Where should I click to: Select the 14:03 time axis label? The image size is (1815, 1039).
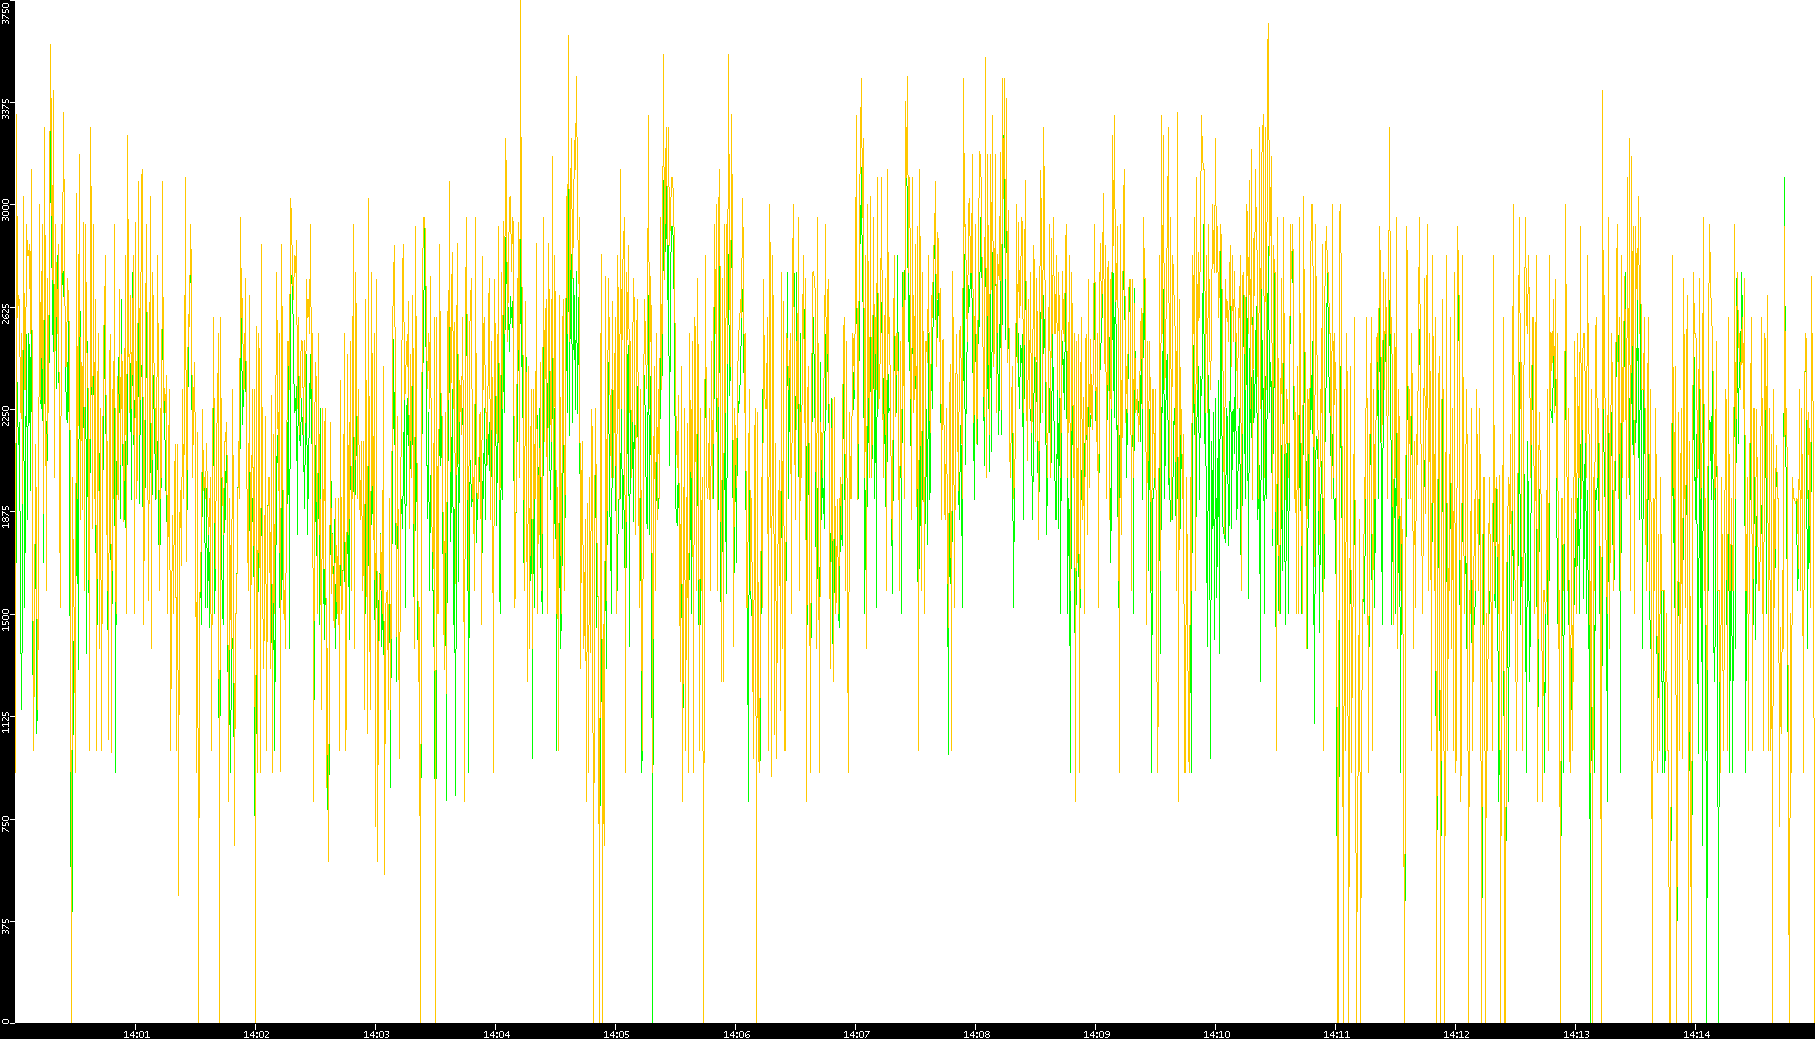(x=376, y=1034)
